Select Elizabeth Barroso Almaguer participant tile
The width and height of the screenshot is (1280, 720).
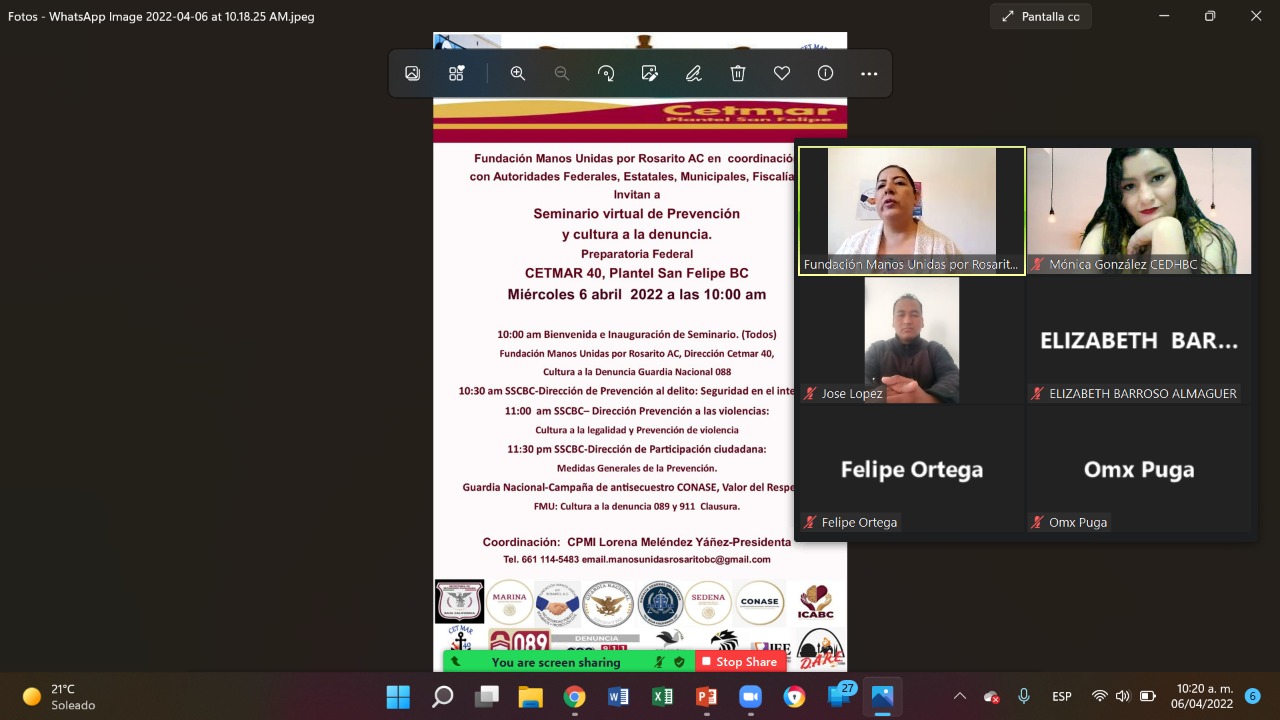click(x=1139, y=340)
